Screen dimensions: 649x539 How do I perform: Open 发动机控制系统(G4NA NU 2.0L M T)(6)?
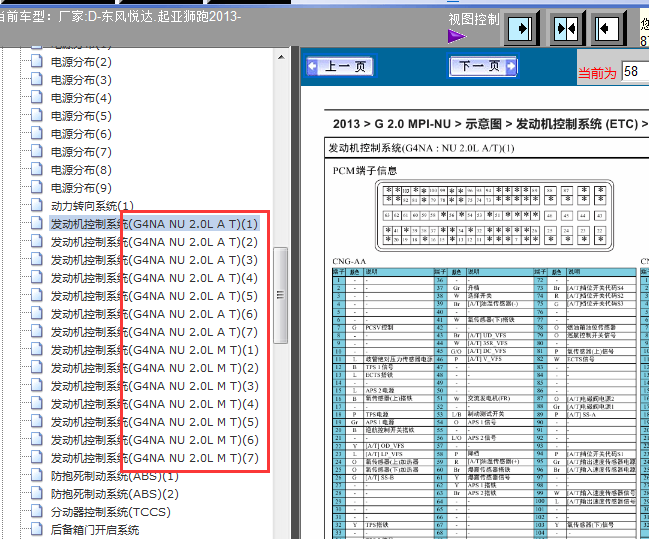coord(154,440)
